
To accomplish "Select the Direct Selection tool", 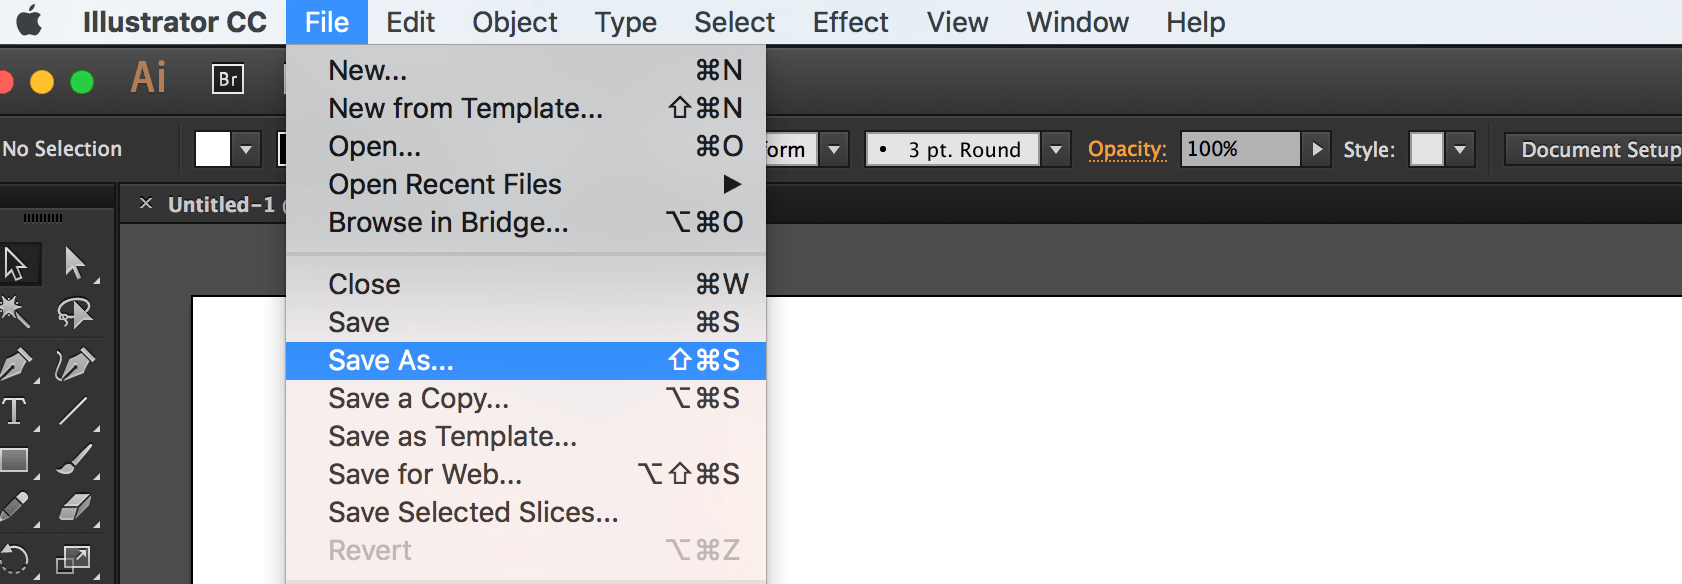I will coord(75,264).
